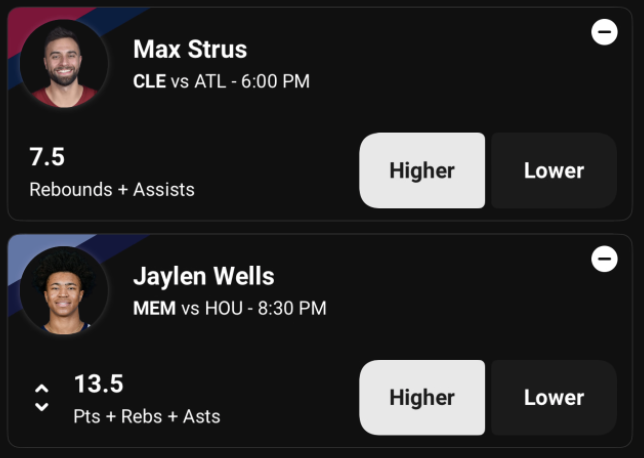
Task: Click the Rebounds + Assists stat label
Action: [x=112, y=190]
